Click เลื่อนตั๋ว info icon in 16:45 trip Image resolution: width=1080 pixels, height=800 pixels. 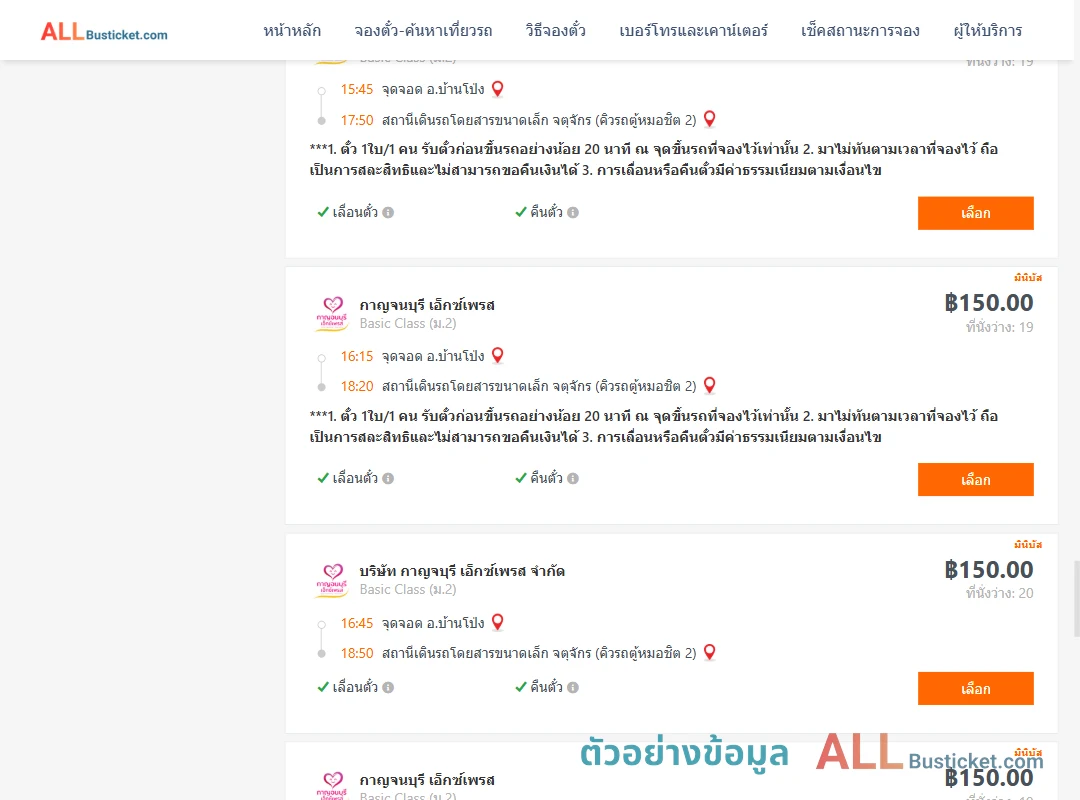tap(388, 688)
